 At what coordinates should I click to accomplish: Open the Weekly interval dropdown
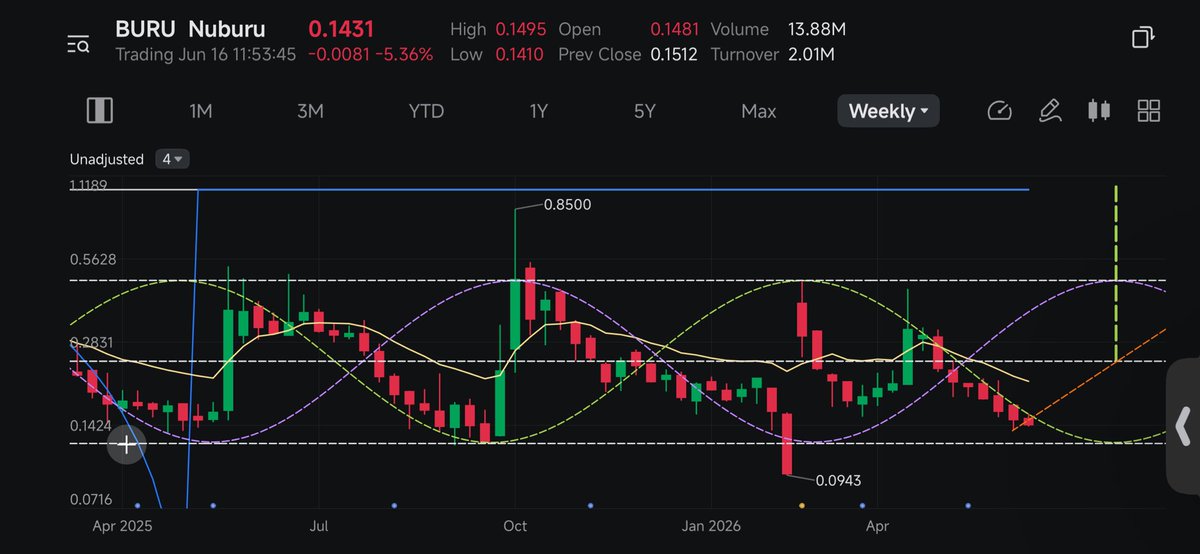point(888,111)
